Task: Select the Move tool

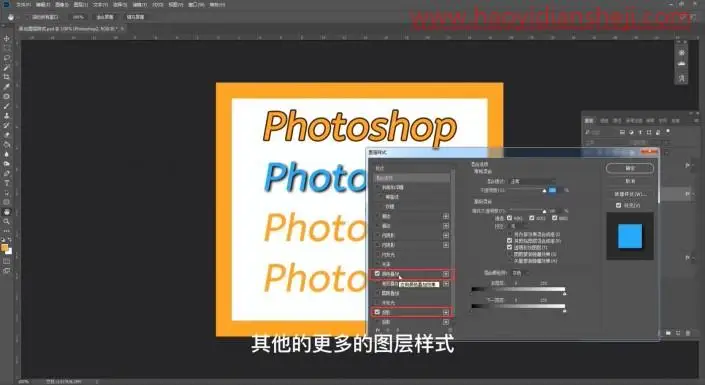Action: tap(6, 39)
